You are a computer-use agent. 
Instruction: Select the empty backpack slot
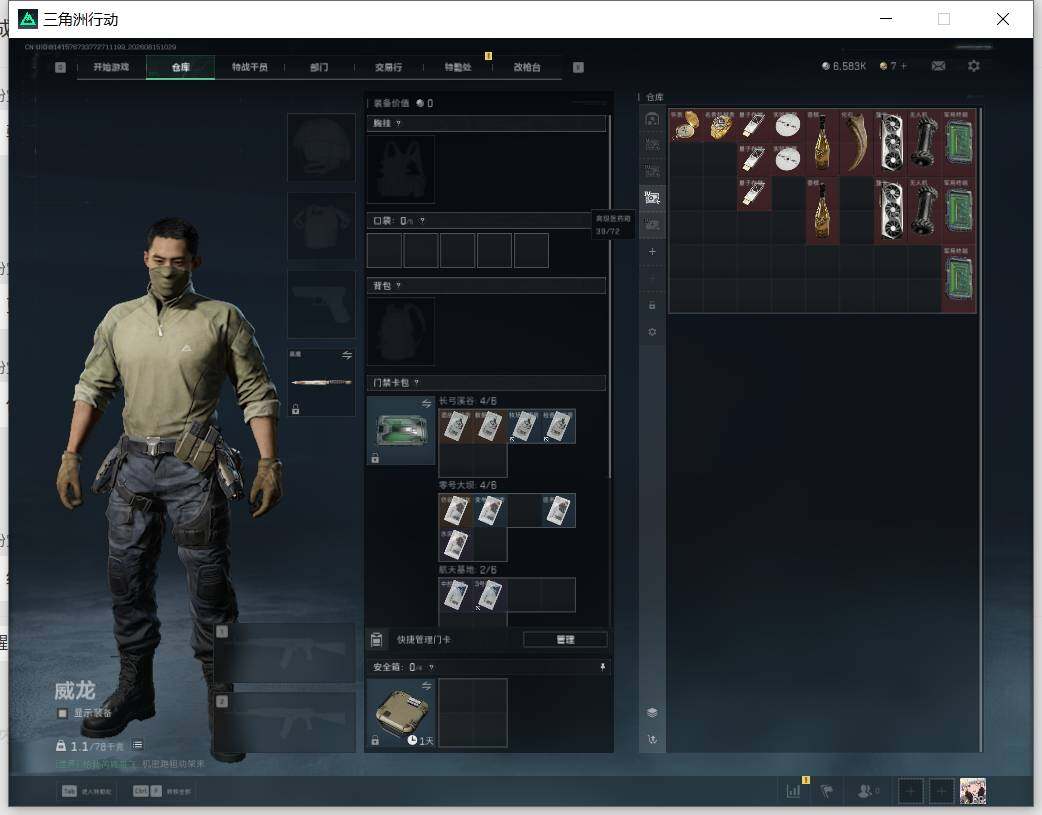pyautogui.click(x=401, y=332)
